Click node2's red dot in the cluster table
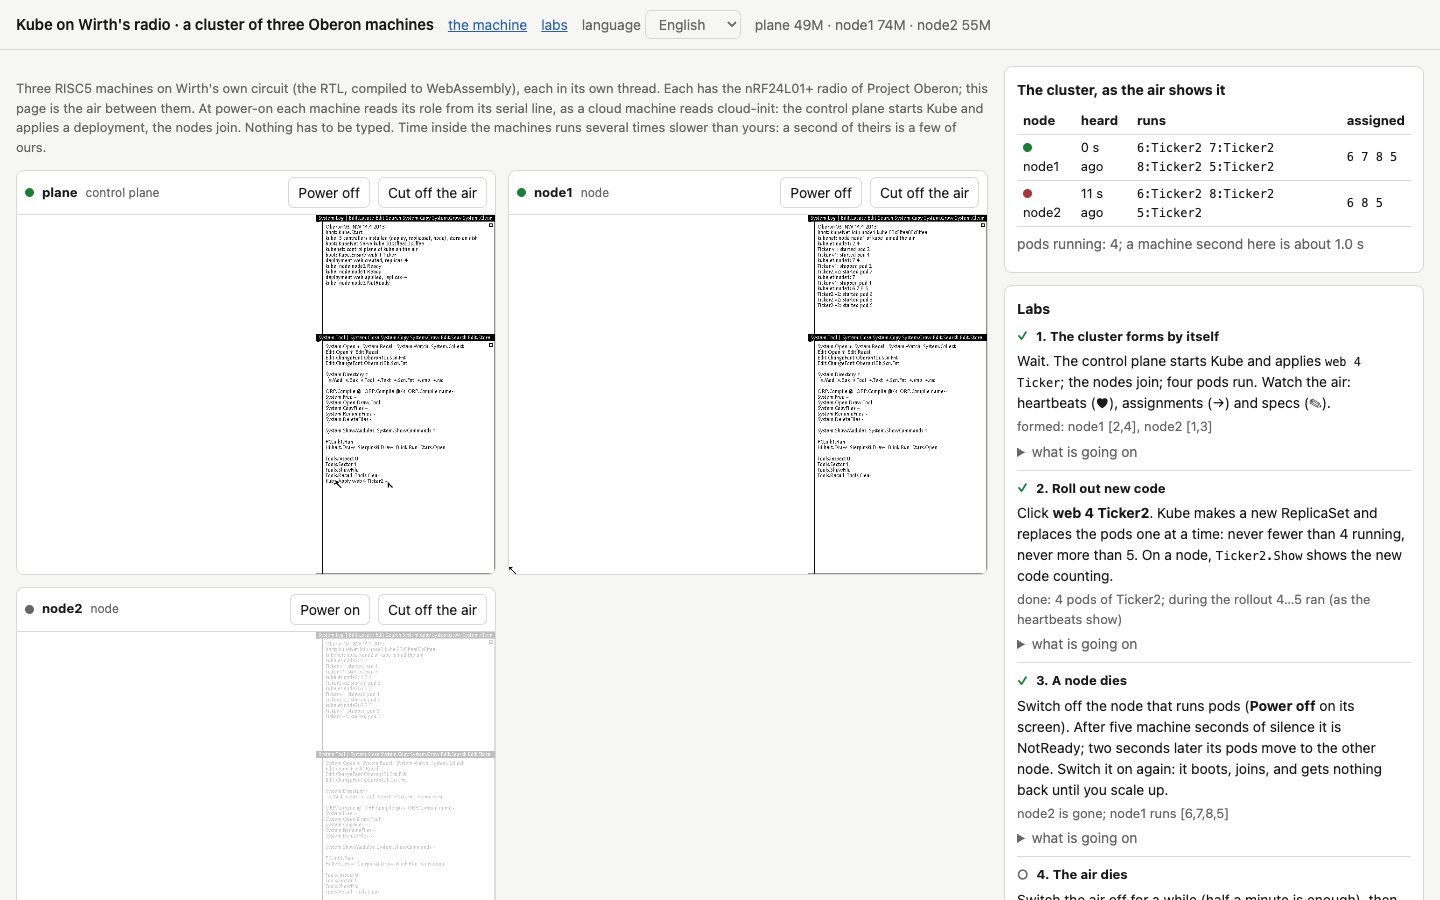1440x900 pixels. click(1027, 193)
